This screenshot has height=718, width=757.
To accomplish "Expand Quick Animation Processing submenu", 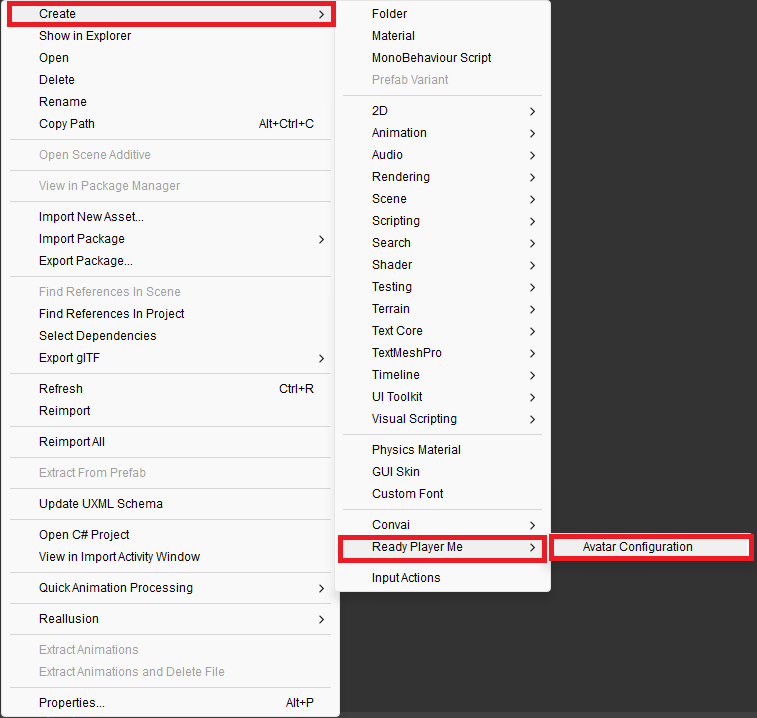I will [x=116, y=588].
